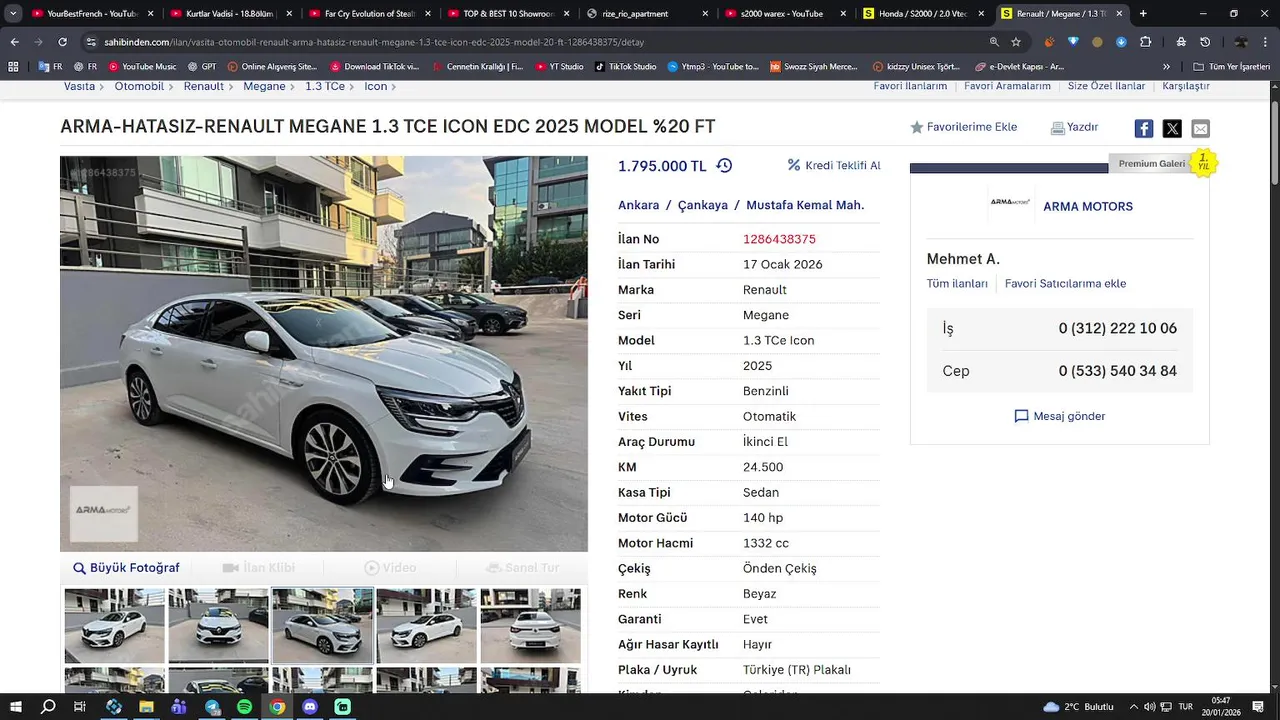Viewport: 1280px width, 720px height.
Task: Open the tab search dropdown in Chrome
Action: (14, 14)
